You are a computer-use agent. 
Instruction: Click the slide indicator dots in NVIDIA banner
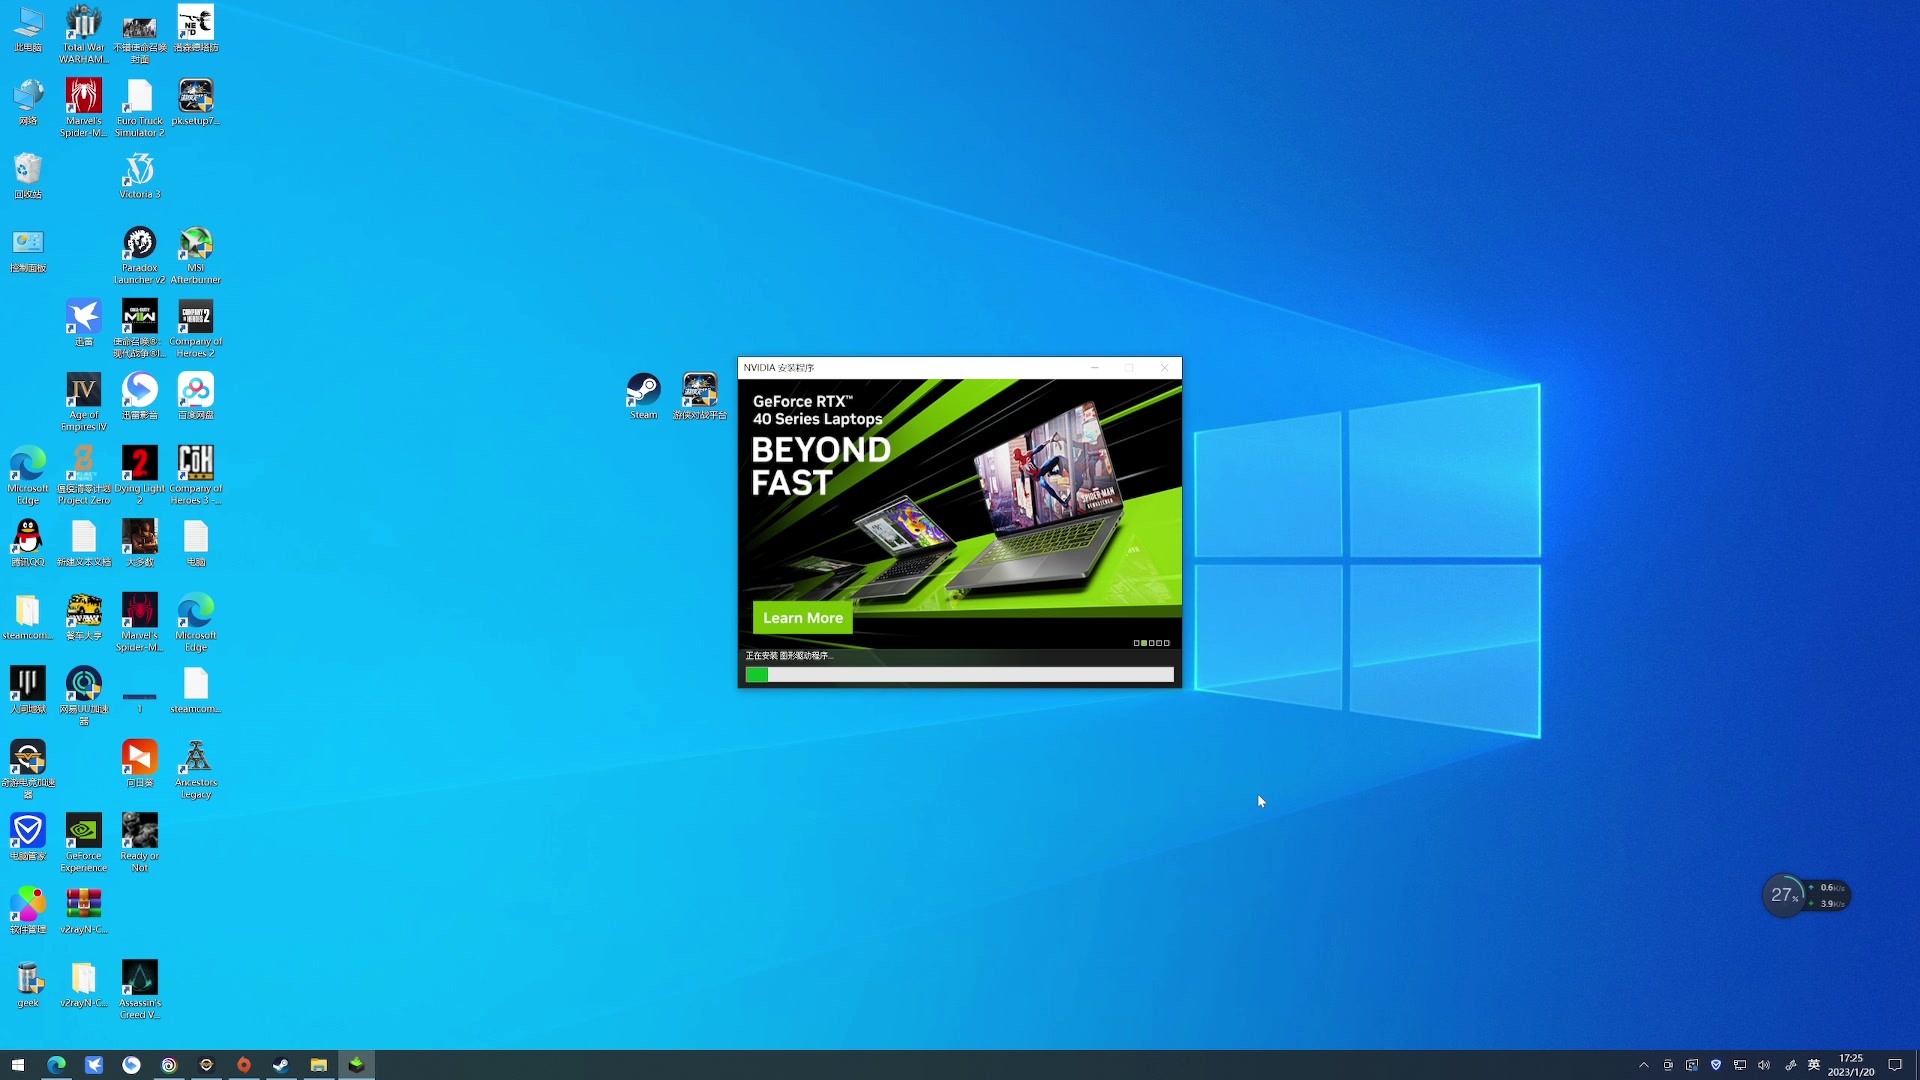click(x=1151, y=643)
